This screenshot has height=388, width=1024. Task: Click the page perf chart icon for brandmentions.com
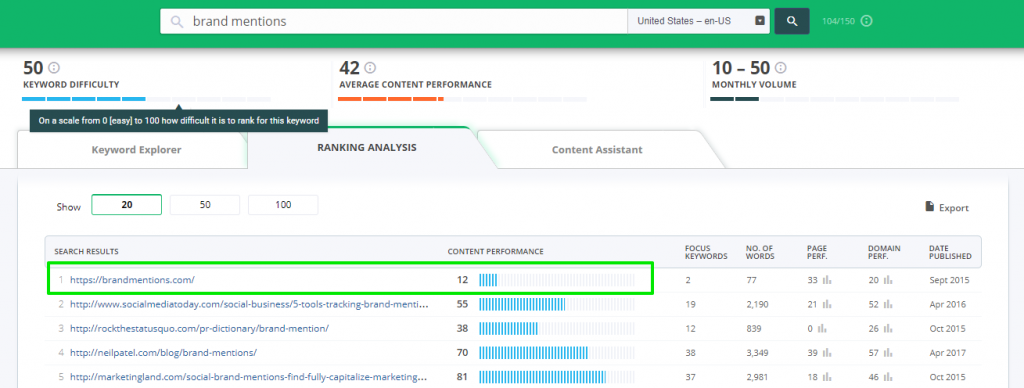click(827, 280)
